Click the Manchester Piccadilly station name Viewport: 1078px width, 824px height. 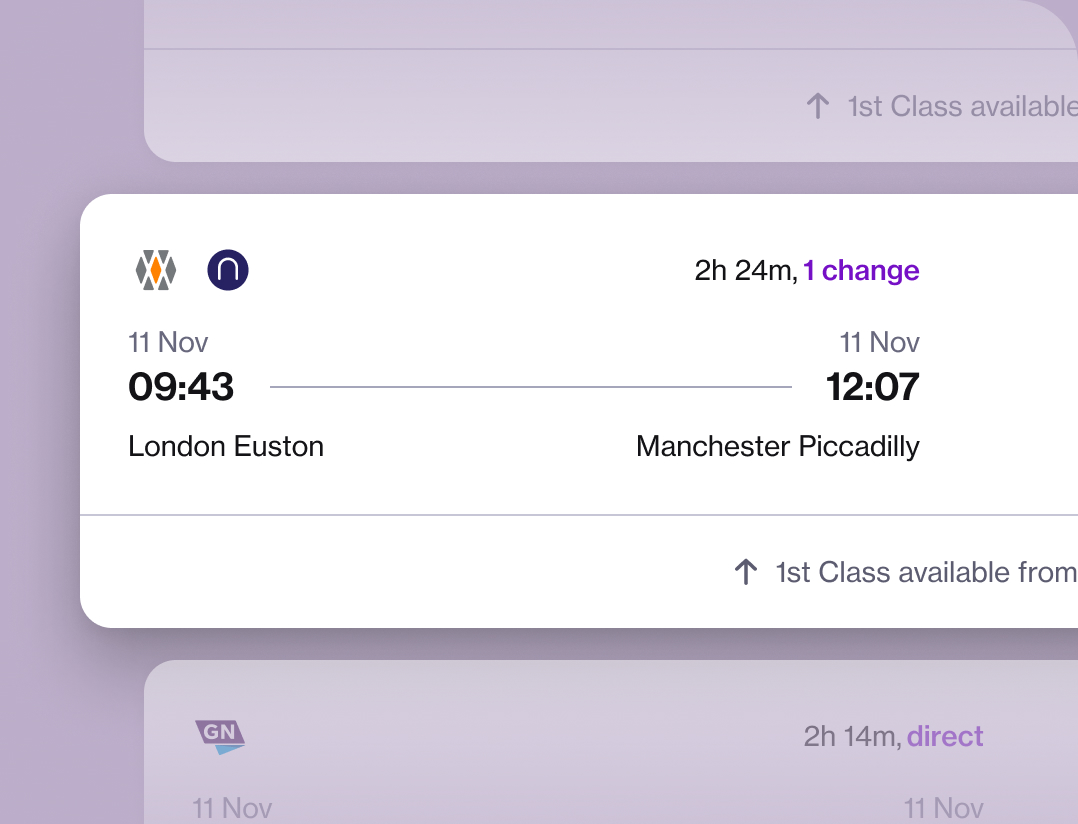[777, 446]
